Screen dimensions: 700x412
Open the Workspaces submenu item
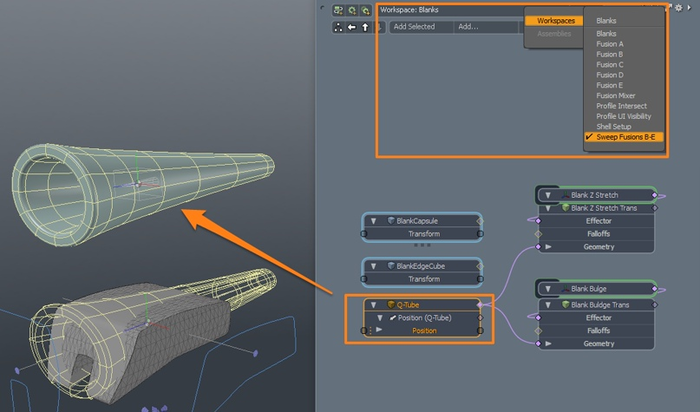(555, 20)
